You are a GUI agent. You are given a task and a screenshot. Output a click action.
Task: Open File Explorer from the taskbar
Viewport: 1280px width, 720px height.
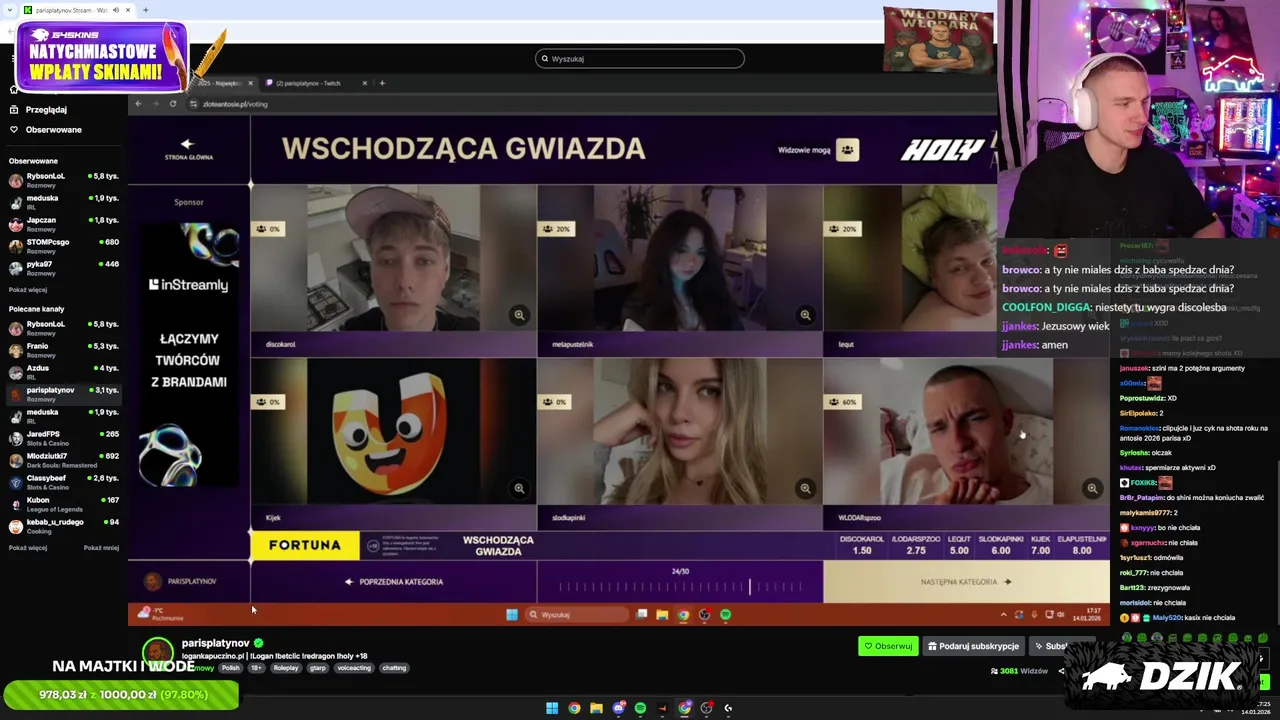(596, 708)
